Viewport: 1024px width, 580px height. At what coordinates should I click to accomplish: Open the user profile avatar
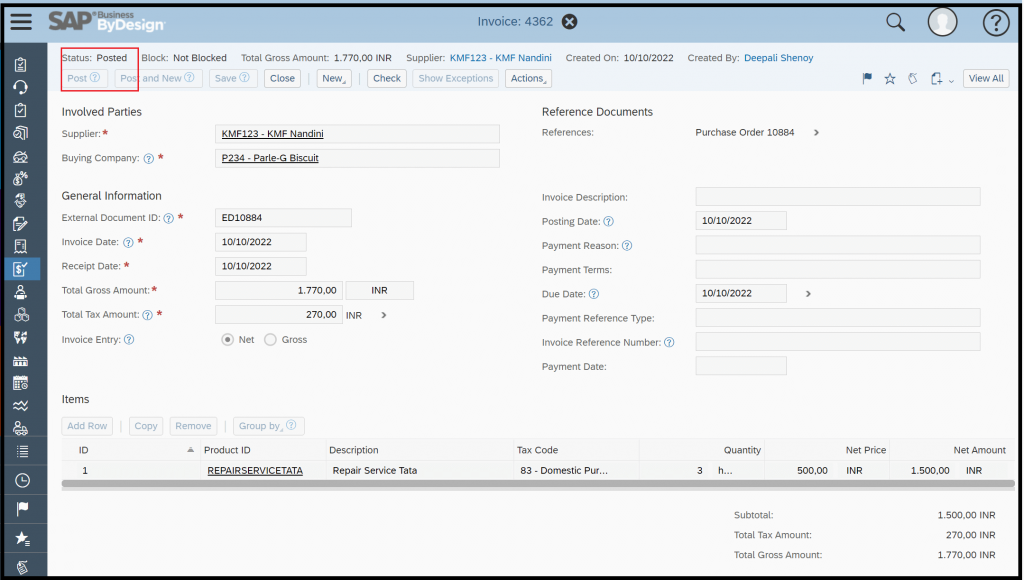[x=942, y=22]
